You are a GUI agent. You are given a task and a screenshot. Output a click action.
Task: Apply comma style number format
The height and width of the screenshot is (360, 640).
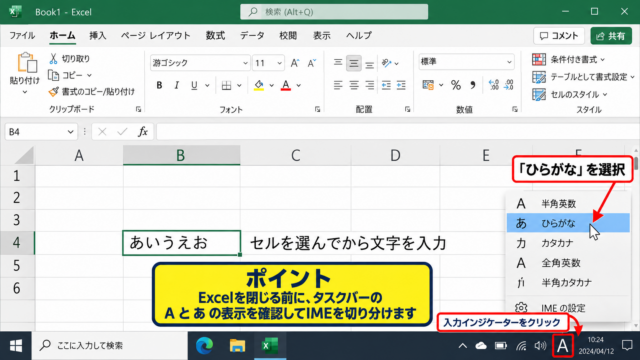coord(473,85)
